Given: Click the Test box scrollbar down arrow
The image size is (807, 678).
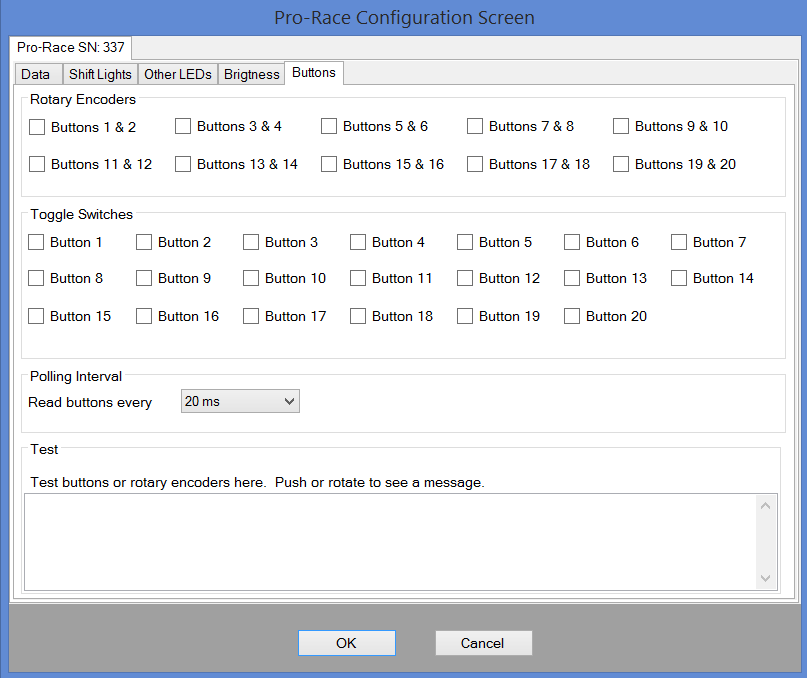Looking at the screenshot, I should [x=766, y=579].
